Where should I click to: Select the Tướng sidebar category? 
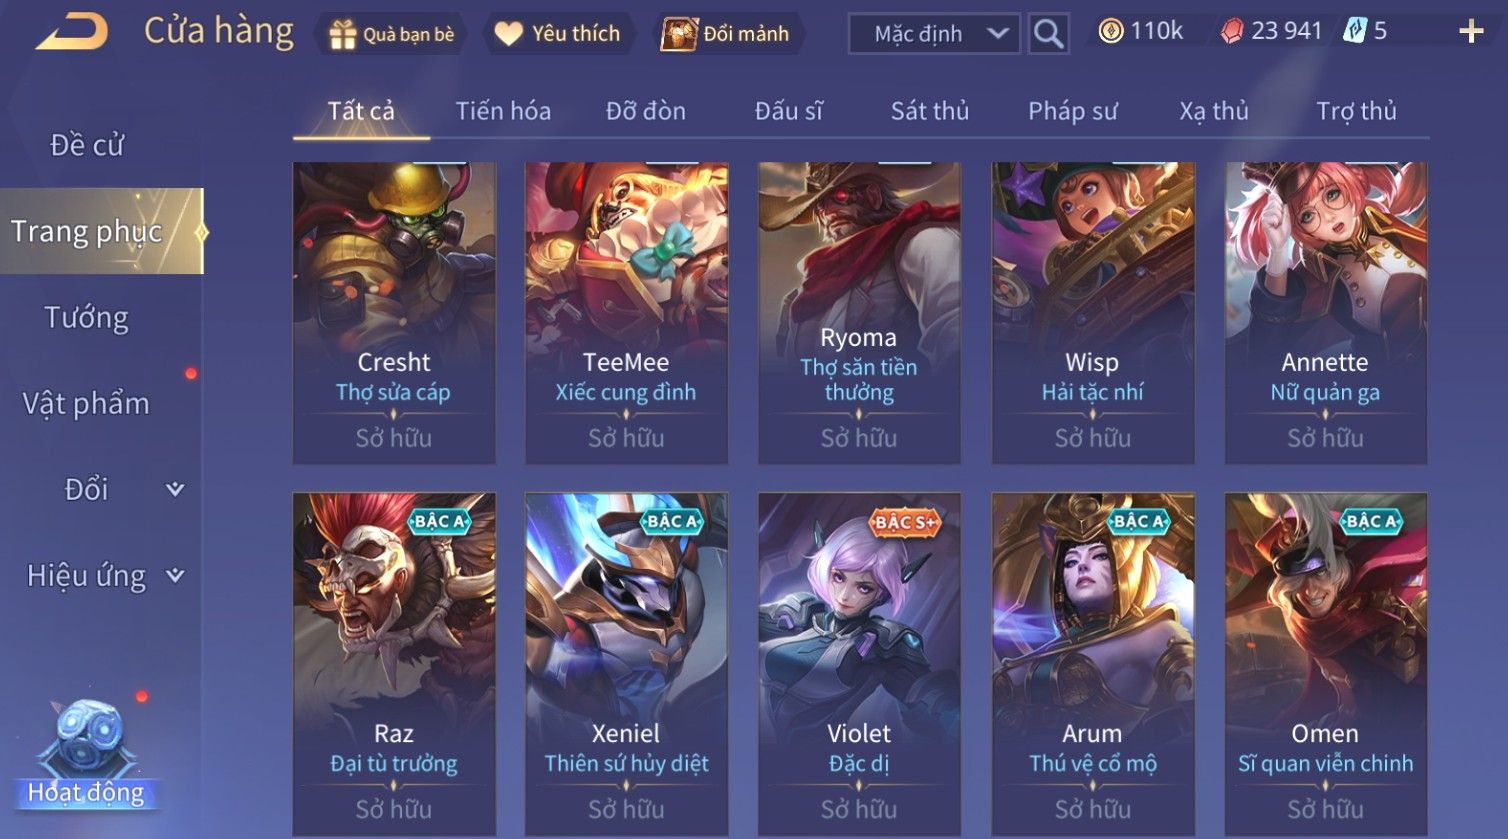coord(87,317)
